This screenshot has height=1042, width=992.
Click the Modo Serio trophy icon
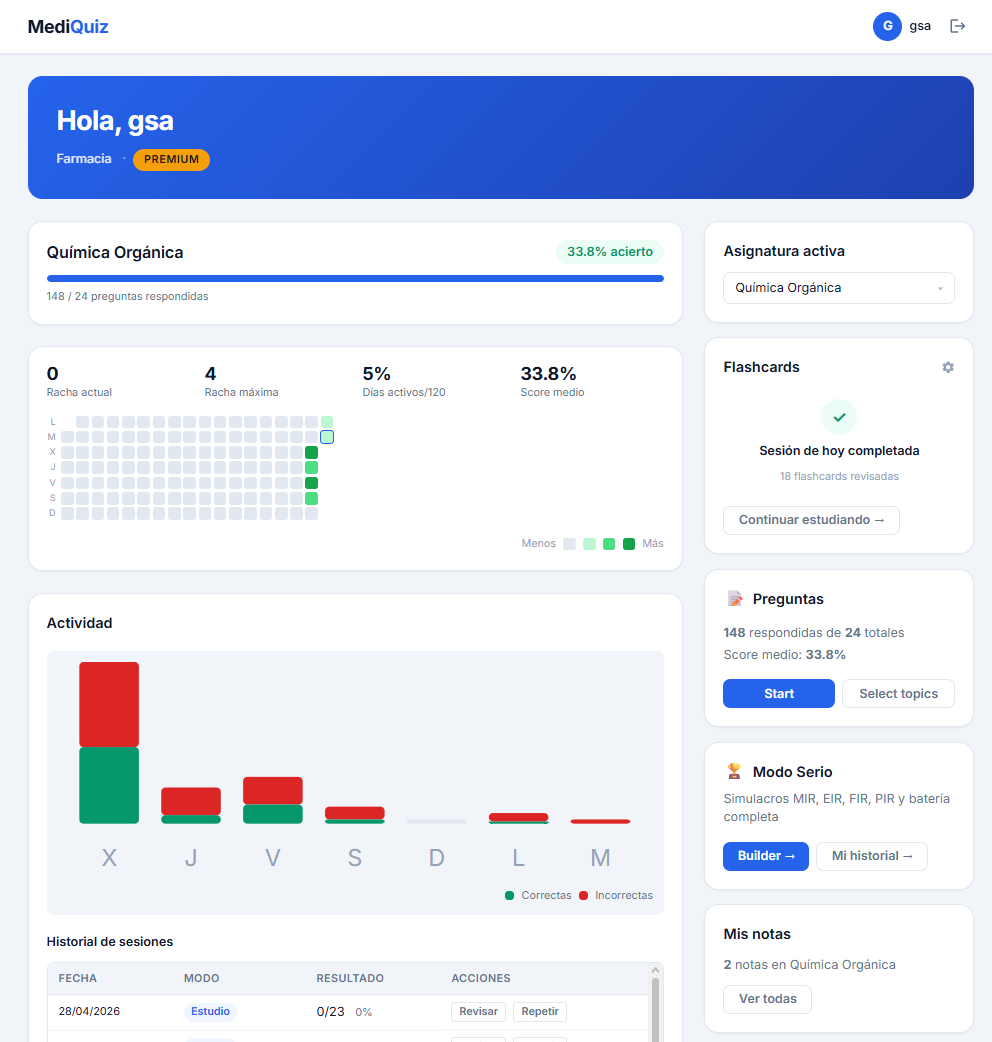pos(732,771)
